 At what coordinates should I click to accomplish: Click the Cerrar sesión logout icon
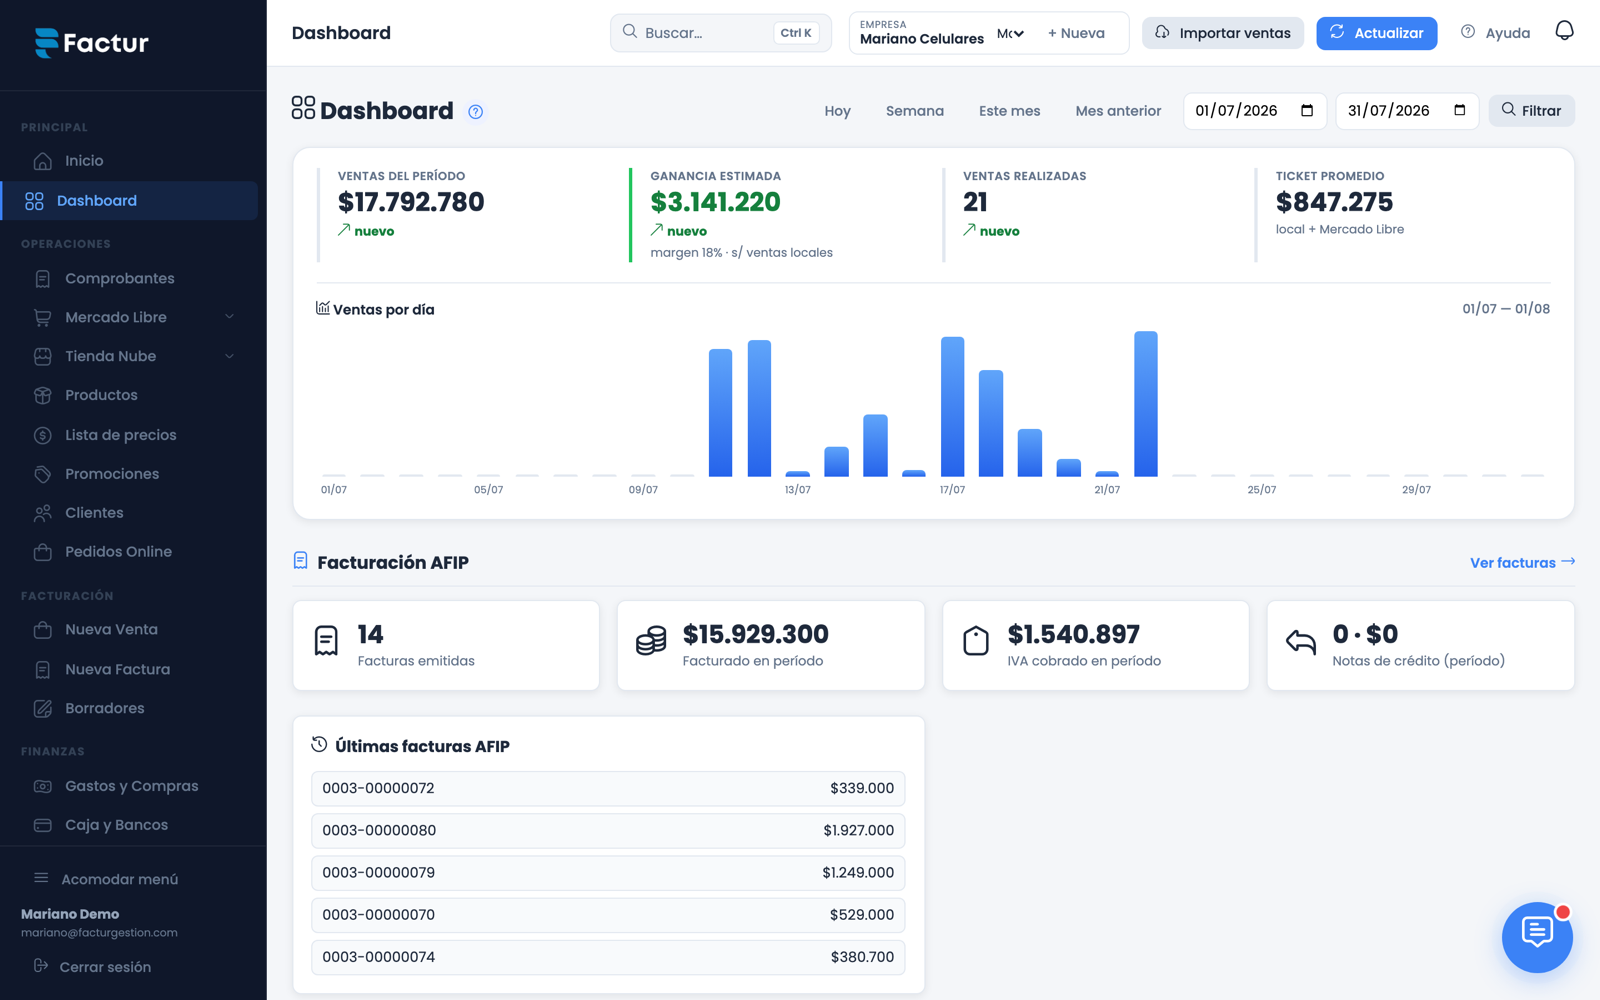(41, 966)
